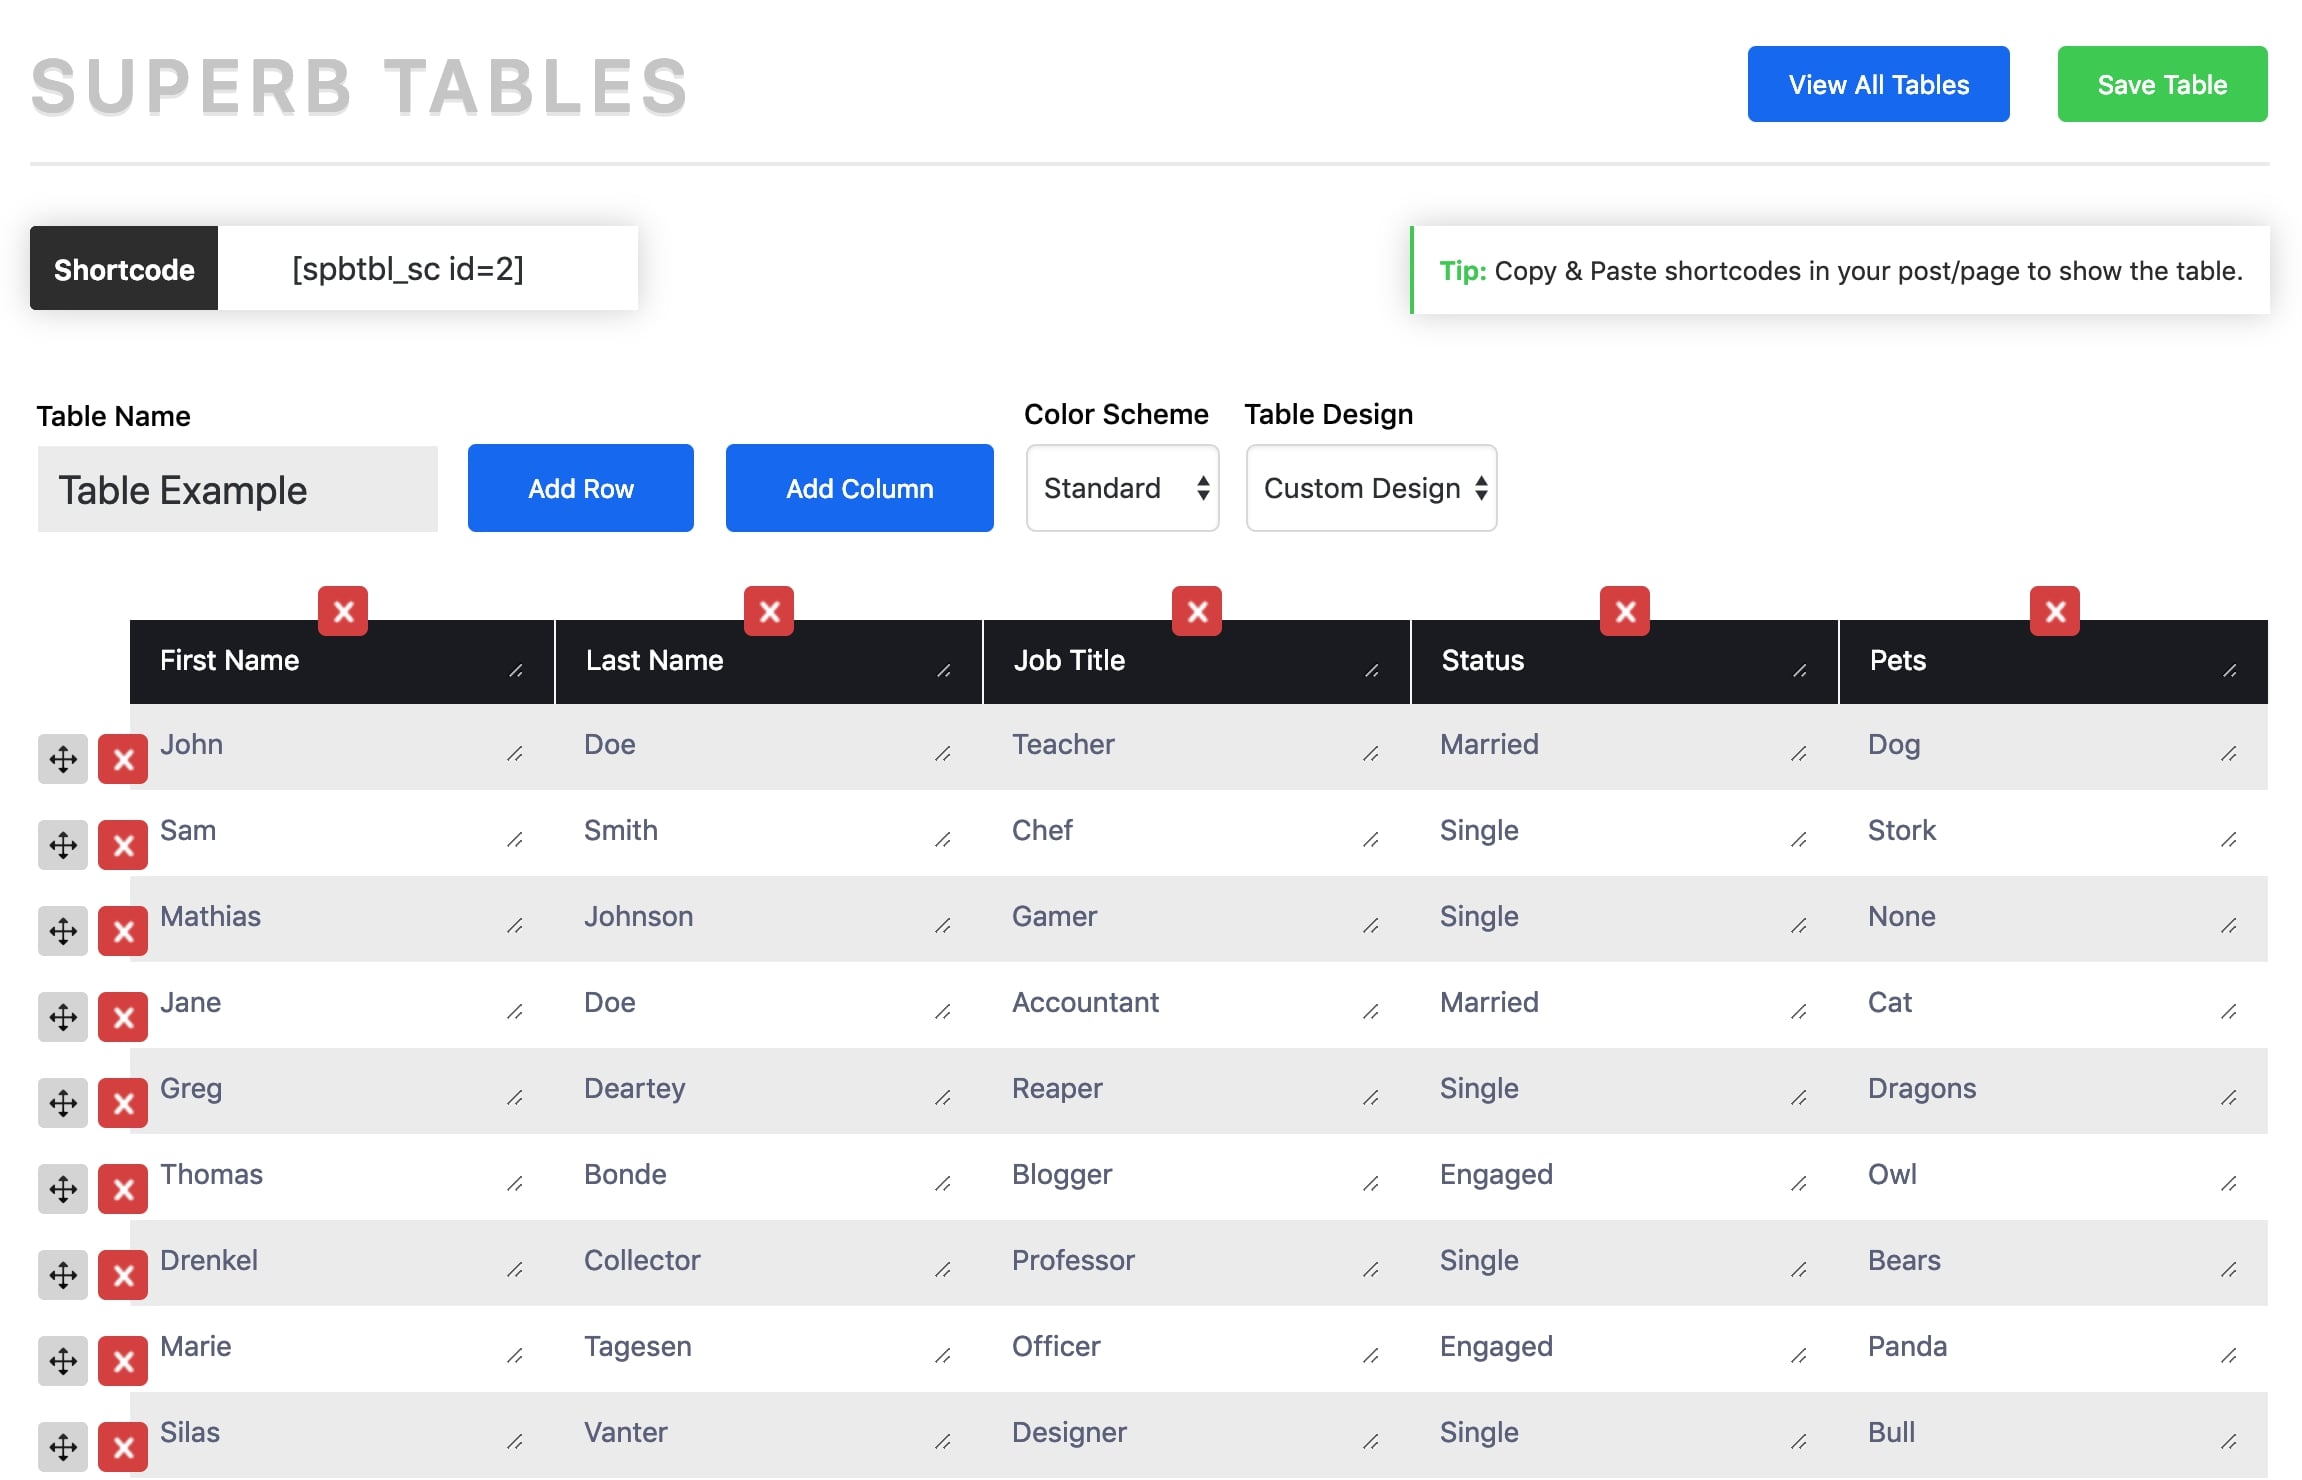Delete the Job Title column
Image resolution: width=2302 pixels, height=1480 pixels.
[x=1197, y=611]
